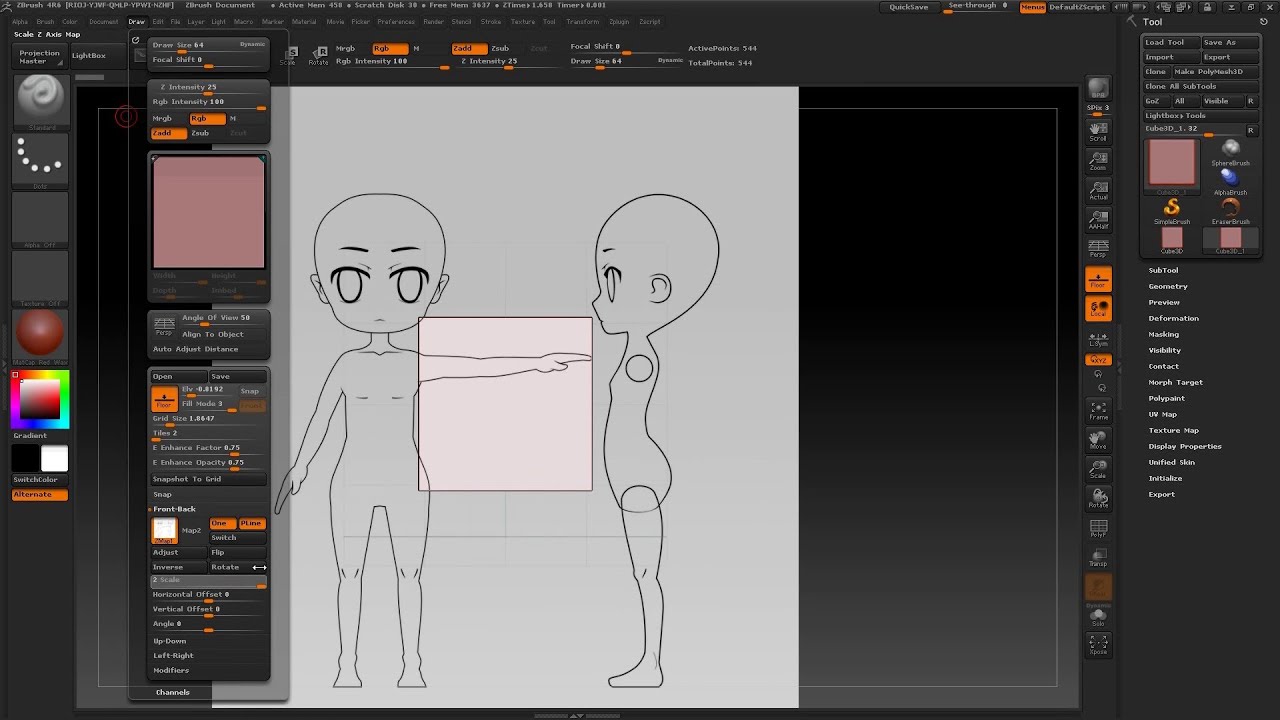Toggle the Floor grid in right shelf
This screenshot has width=1280, height=720.
click(1098, 279)
